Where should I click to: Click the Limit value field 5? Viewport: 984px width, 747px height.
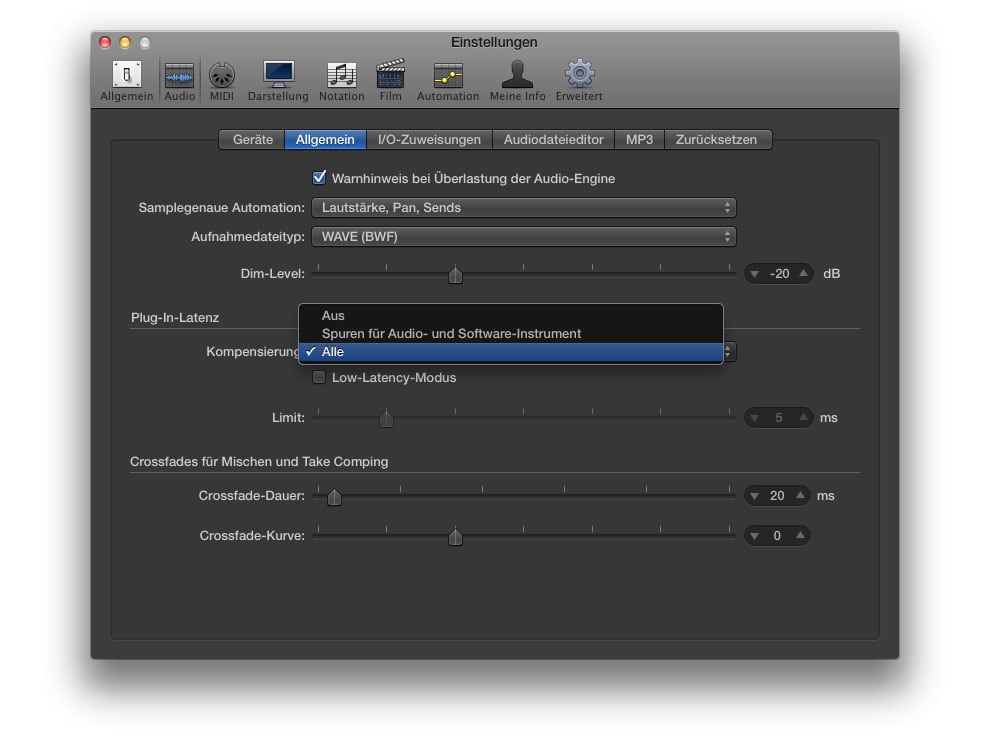779,417
